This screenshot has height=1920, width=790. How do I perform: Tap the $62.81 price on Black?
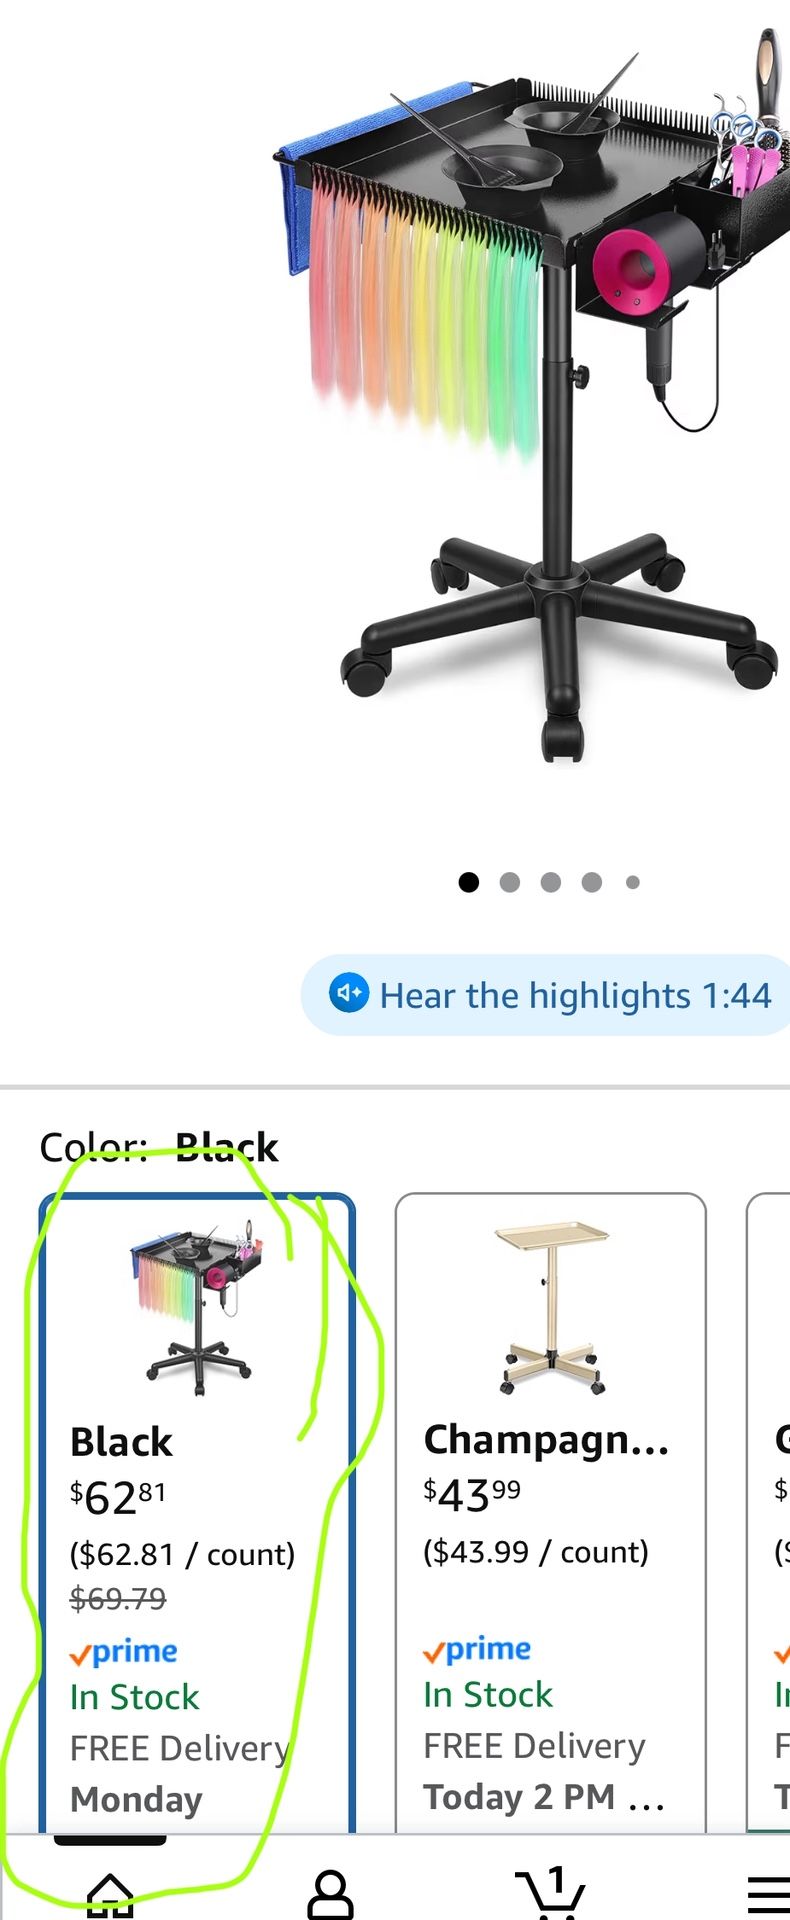[x=118, y=1497]
